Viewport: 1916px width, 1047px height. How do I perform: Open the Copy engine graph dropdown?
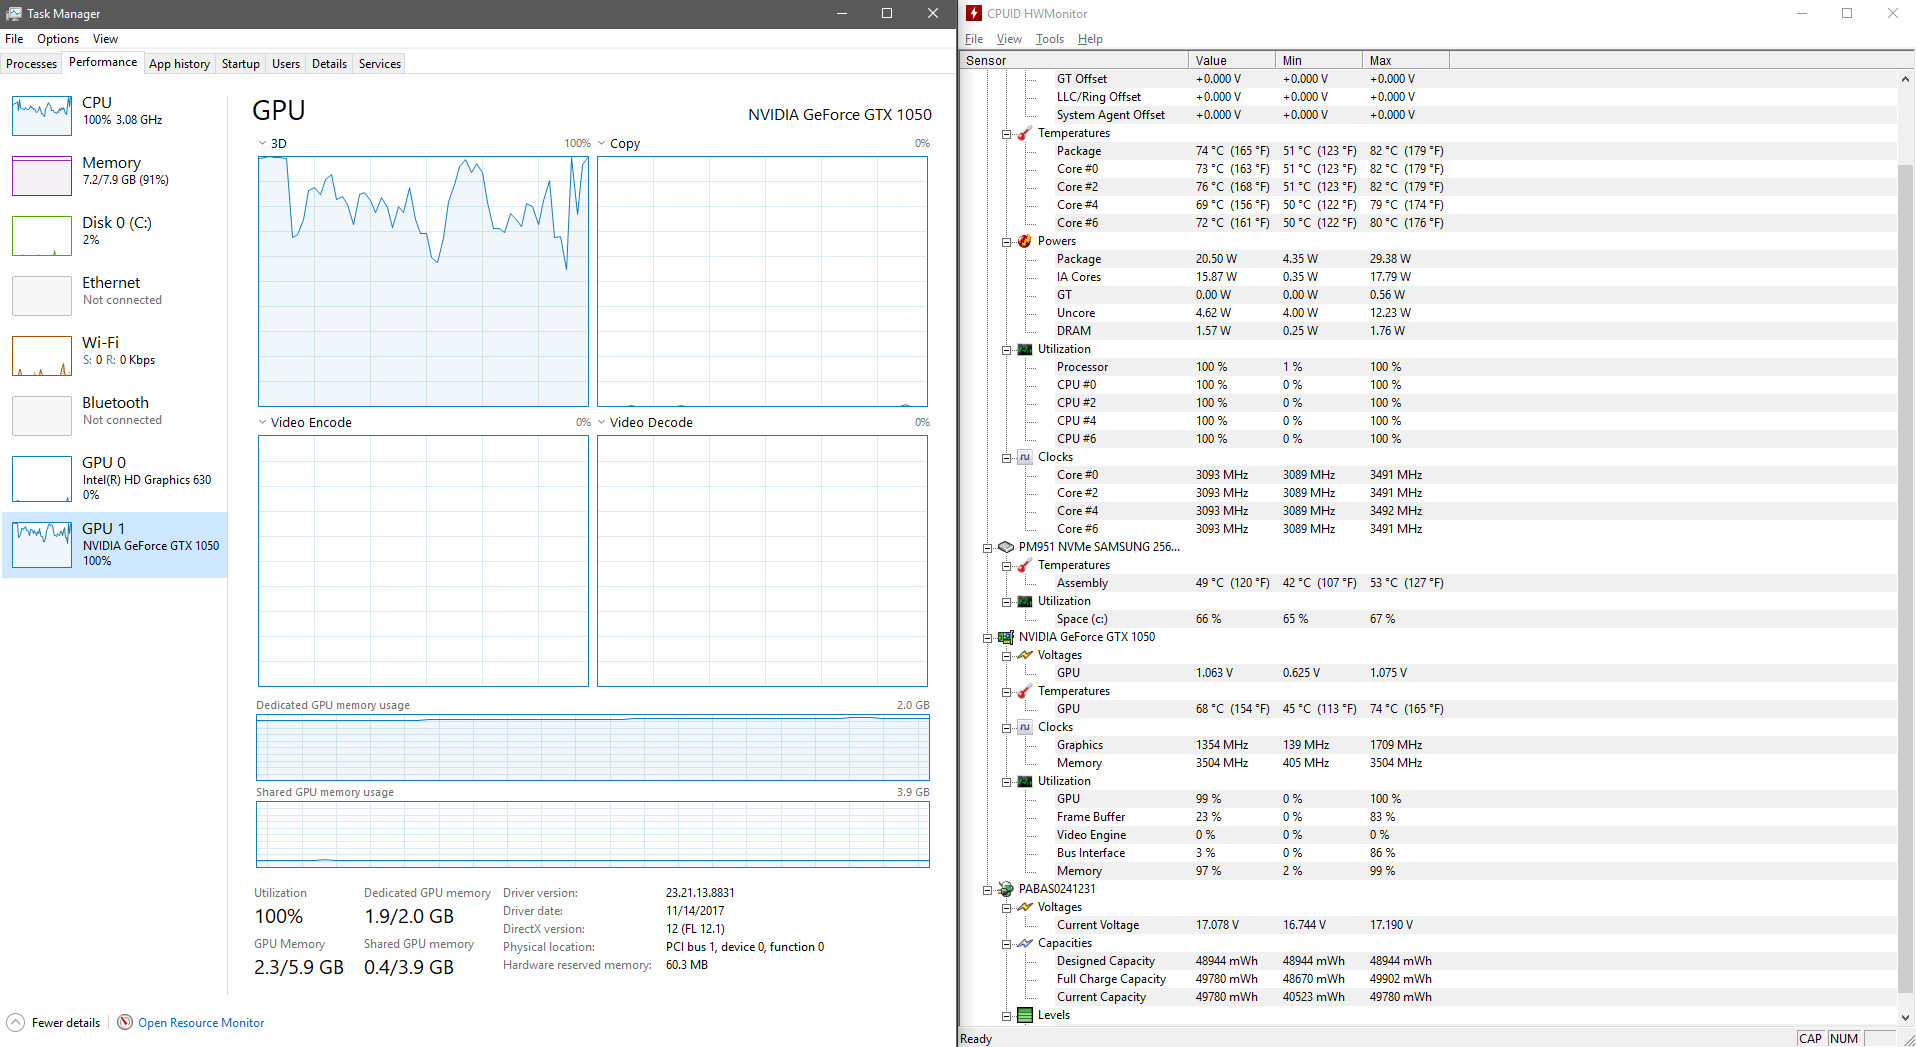pyautogui.click(x=602, y=143)
